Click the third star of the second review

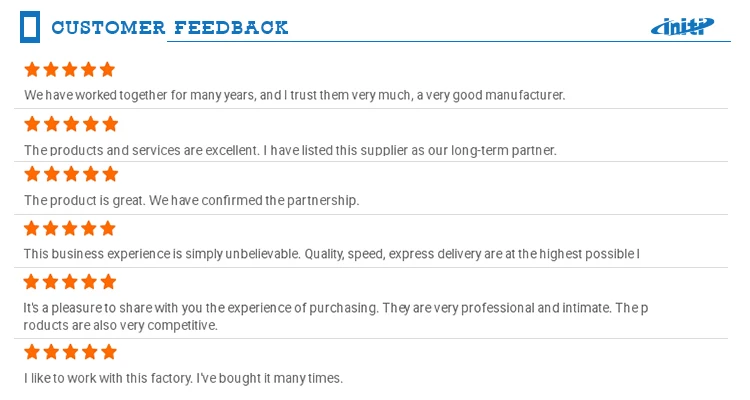pos(71,124)
